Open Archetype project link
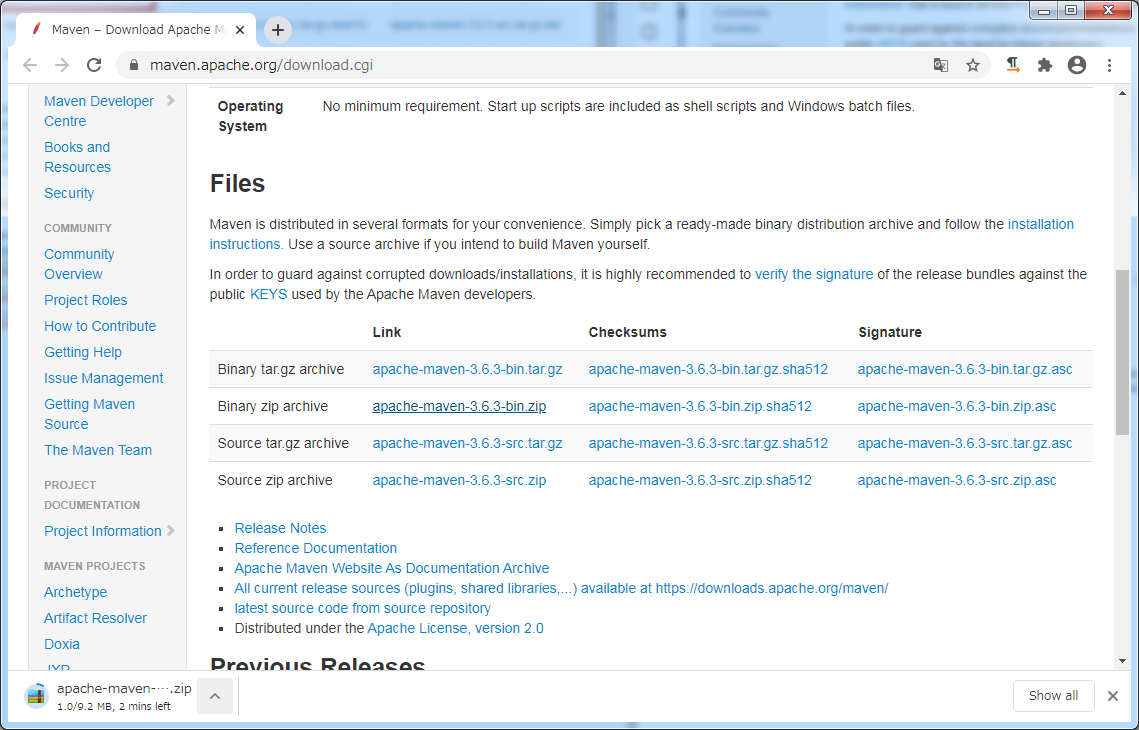The height and width of the screenshot is (730, 1139). coord(76,592)
